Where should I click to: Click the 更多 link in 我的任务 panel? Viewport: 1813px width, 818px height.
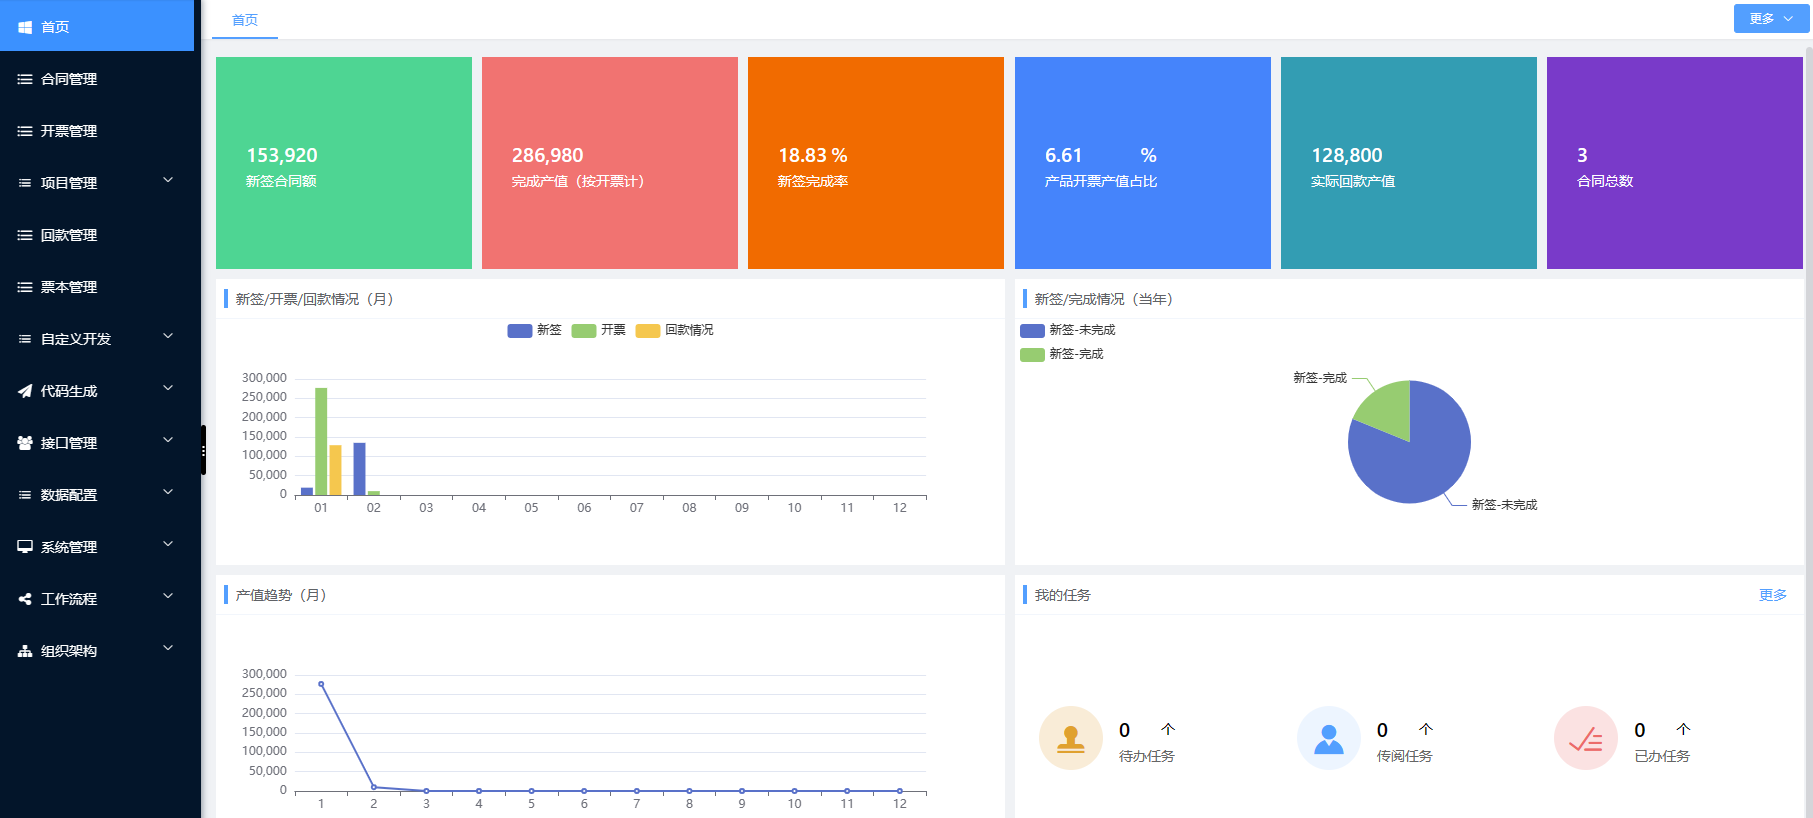1772,595
